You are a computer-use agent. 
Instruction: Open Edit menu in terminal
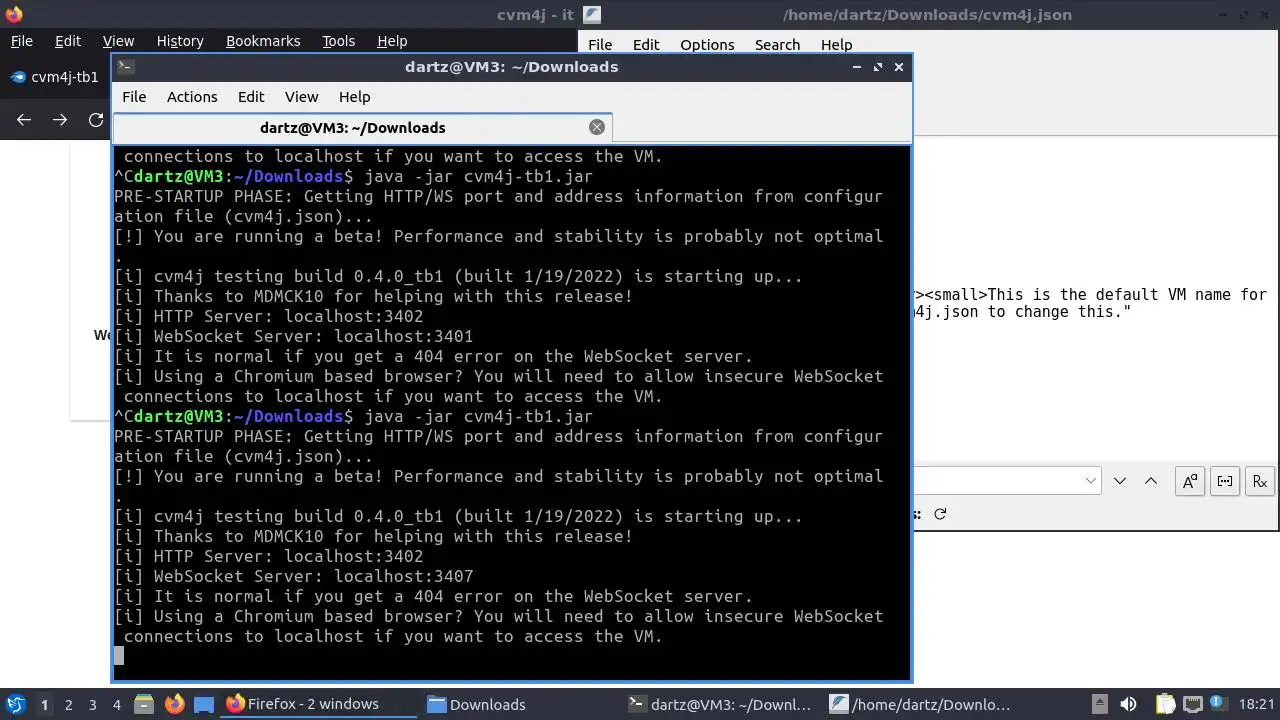click(x=251, y=97)
